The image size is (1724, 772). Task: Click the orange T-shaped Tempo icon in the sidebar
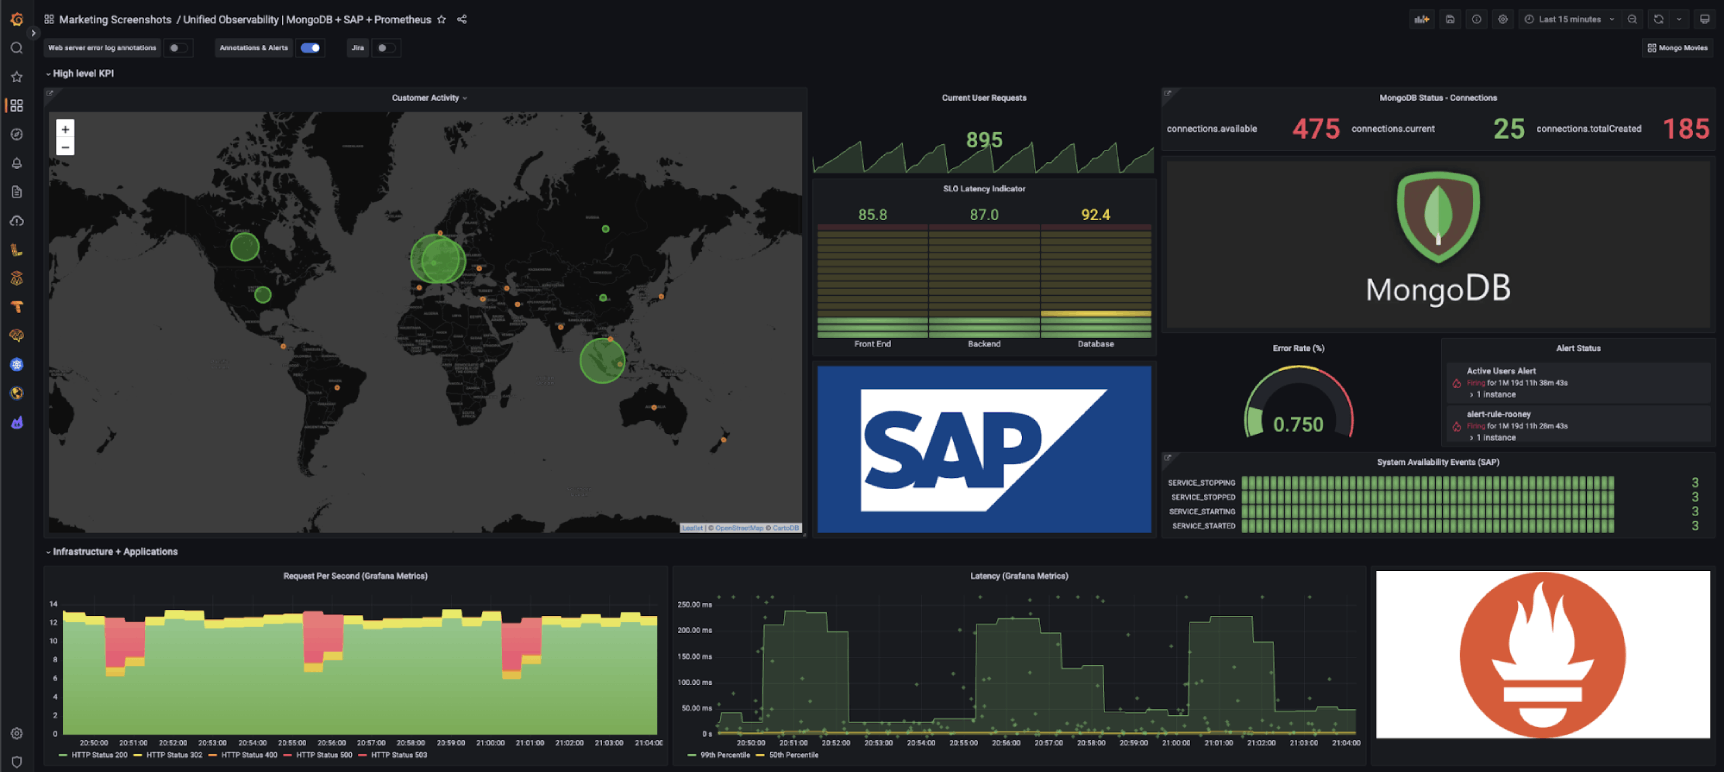click(16, 307)
